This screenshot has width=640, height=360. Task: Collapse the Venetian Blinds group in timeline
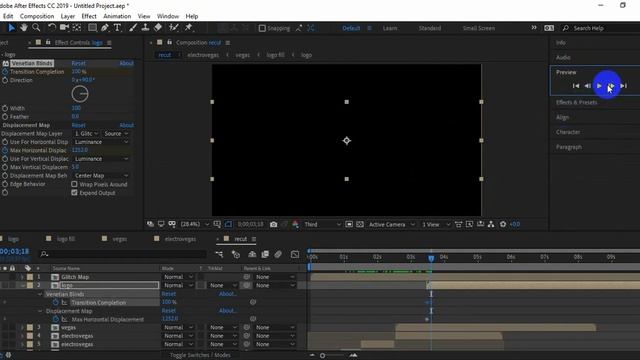coord(40,294)
